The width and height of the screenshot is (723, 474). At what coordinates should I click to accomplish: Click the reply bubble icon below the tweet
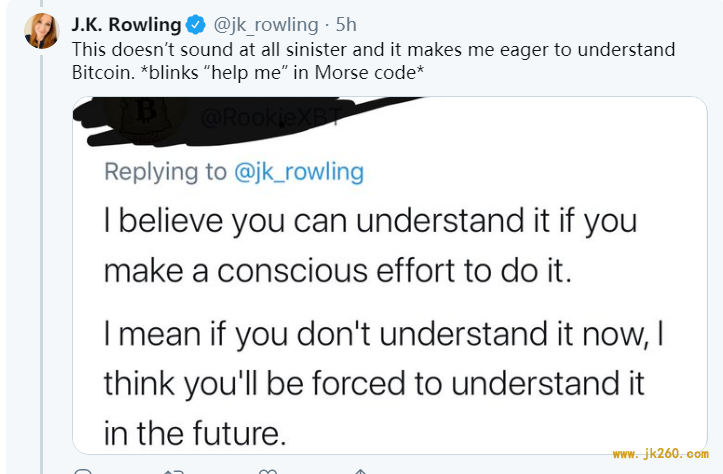tap(83, 471)
